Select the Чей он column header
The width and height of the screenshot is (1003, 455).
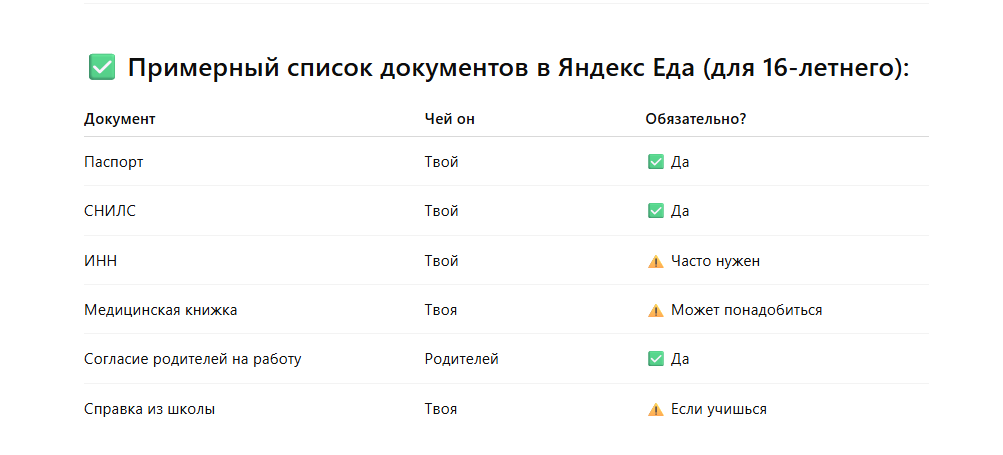click(450, 119)
